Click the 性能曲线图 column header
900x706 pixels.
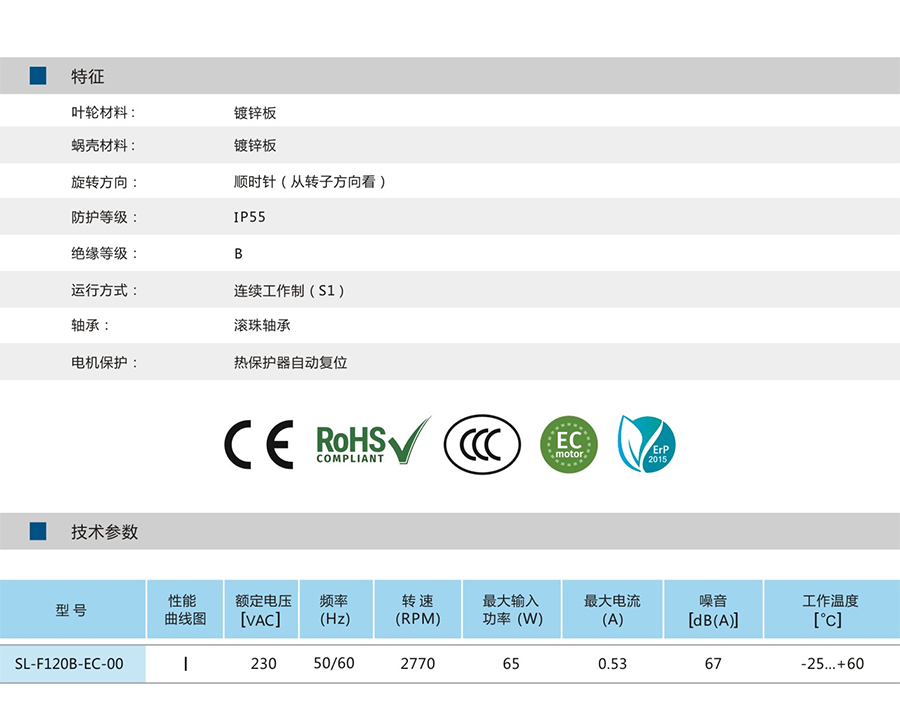click(x=185, y=610)
